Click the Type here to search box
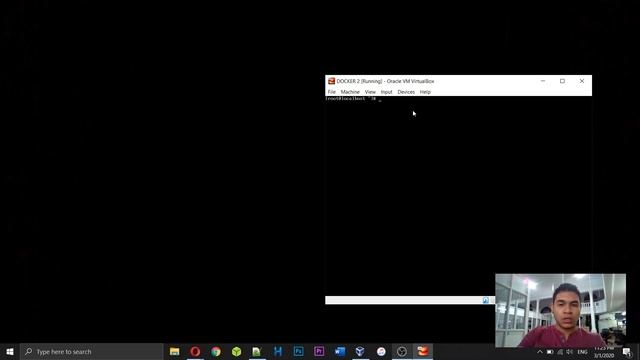This screenshot has width=640, height=360. tap(91, 351)
